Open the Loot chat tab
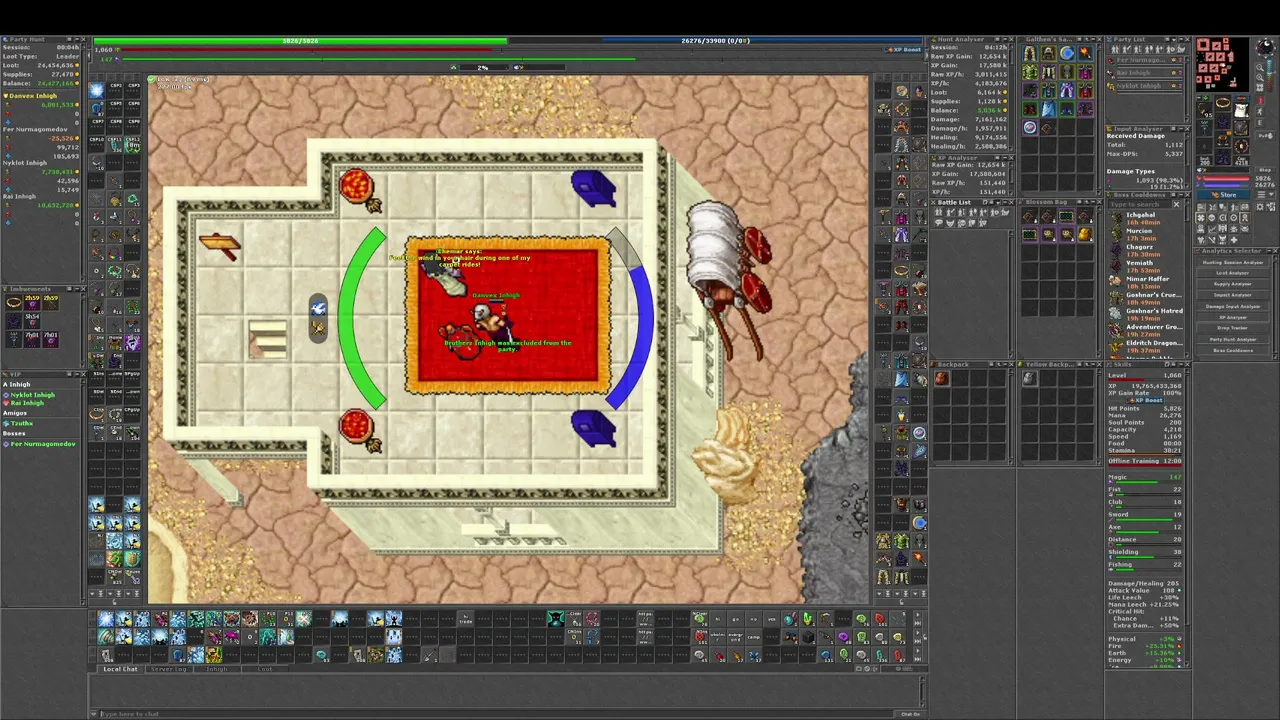 (265, 669)
